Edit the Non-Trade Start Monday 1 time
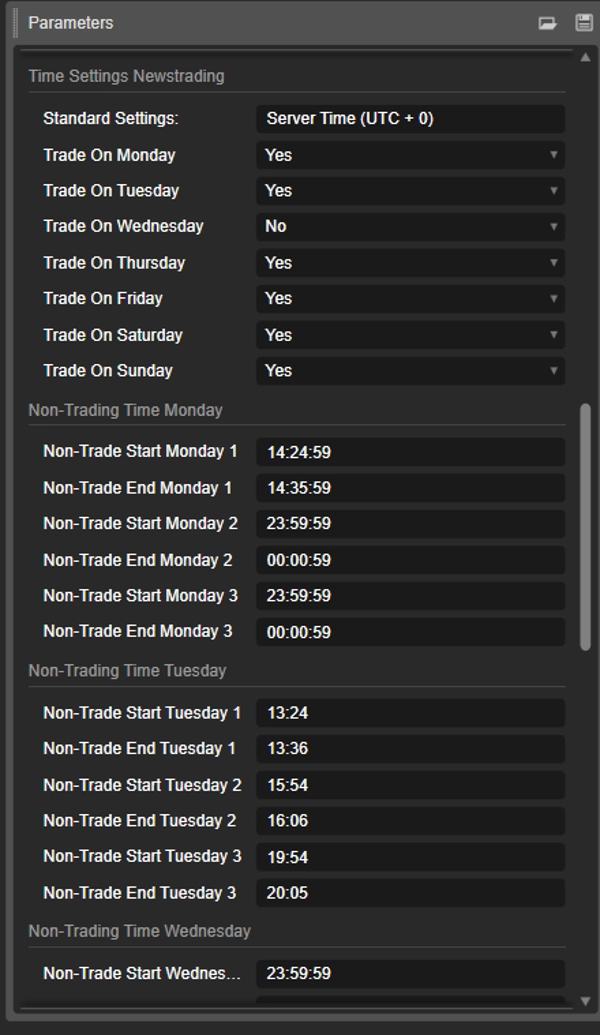Image resolution: width=600 pixels, height=1035 pixels. pyautogui.click(x=410, y=451)
